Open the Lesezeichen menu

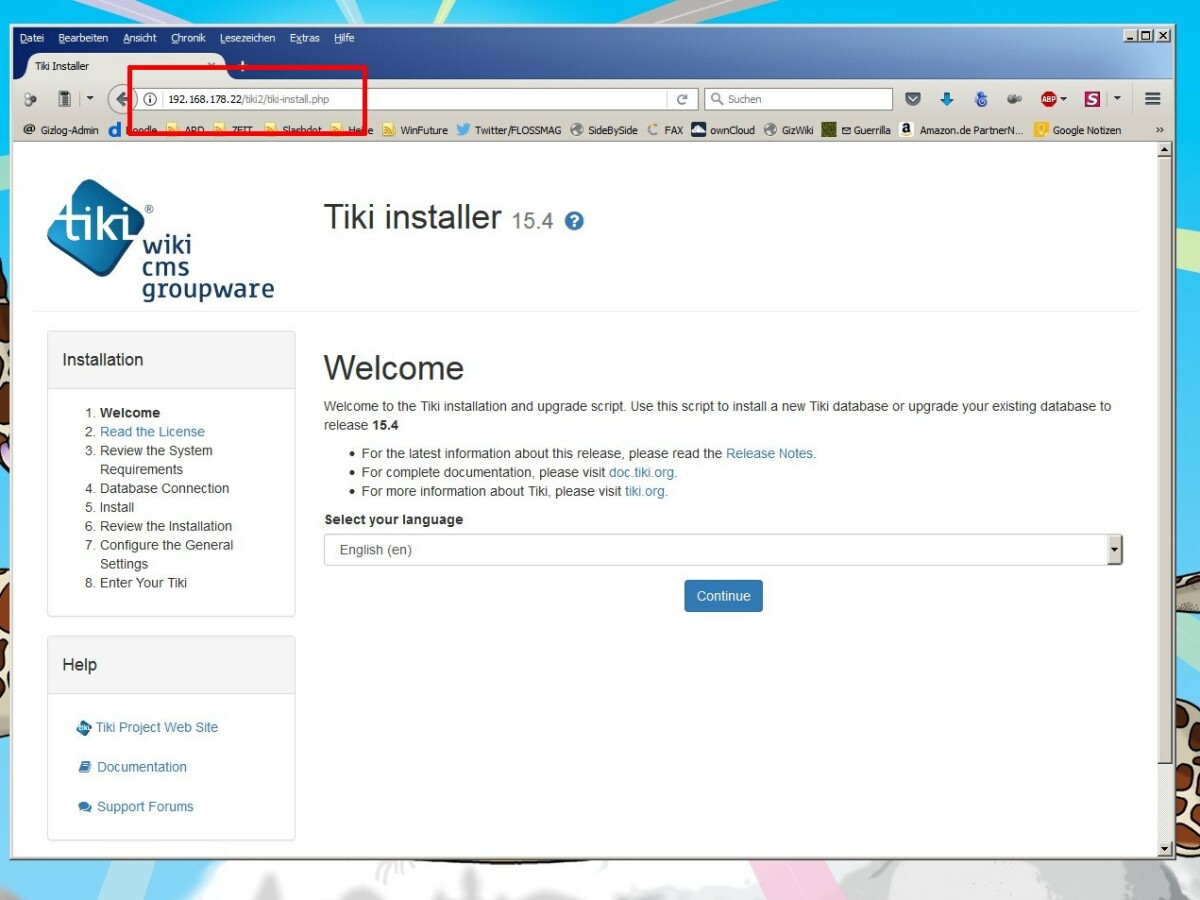click(x=247, y=38)
